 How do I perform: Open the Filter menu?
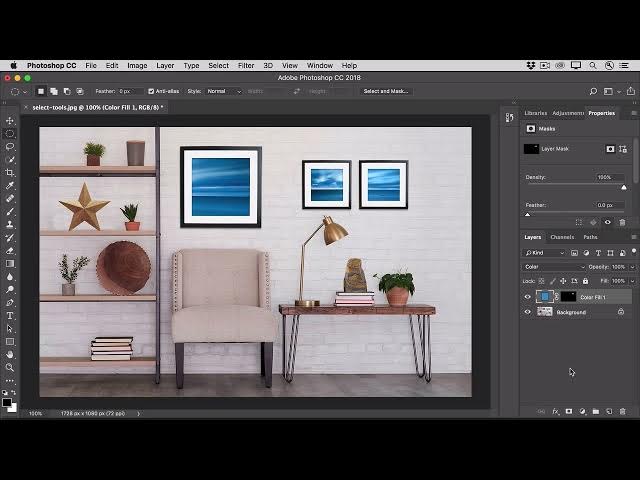pyautogui.click(x=246, y=65)
